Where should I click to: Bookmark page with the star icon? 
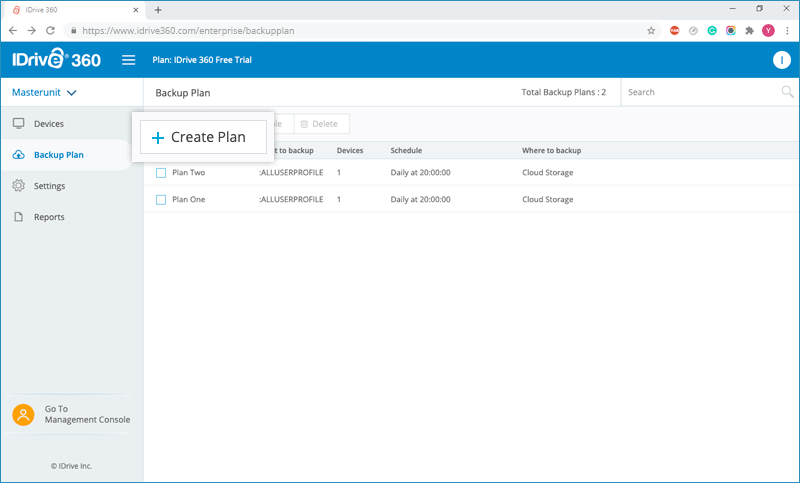[651, 31]
